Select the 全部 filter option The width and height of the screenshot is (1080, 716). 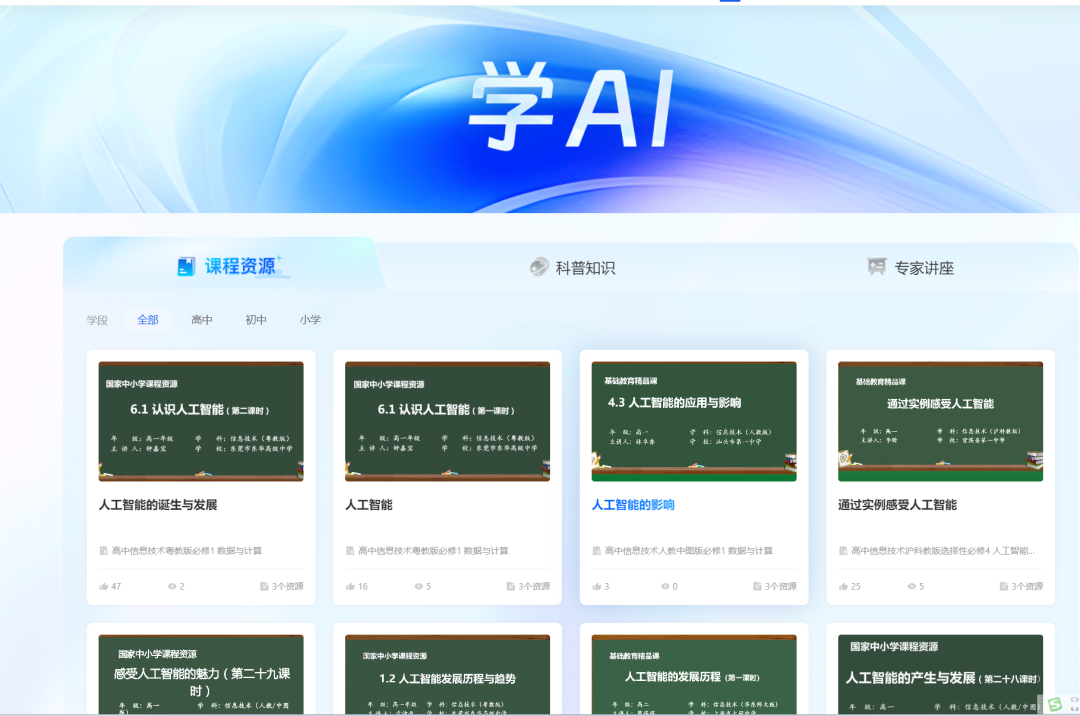[147, 319]
